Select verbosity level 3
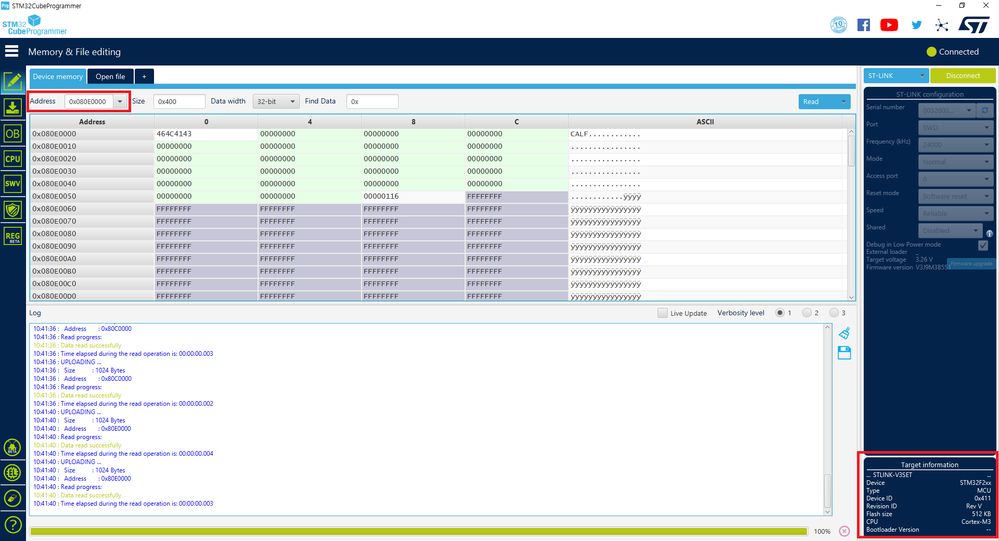 pyautogui.click(x=833, y=313)
